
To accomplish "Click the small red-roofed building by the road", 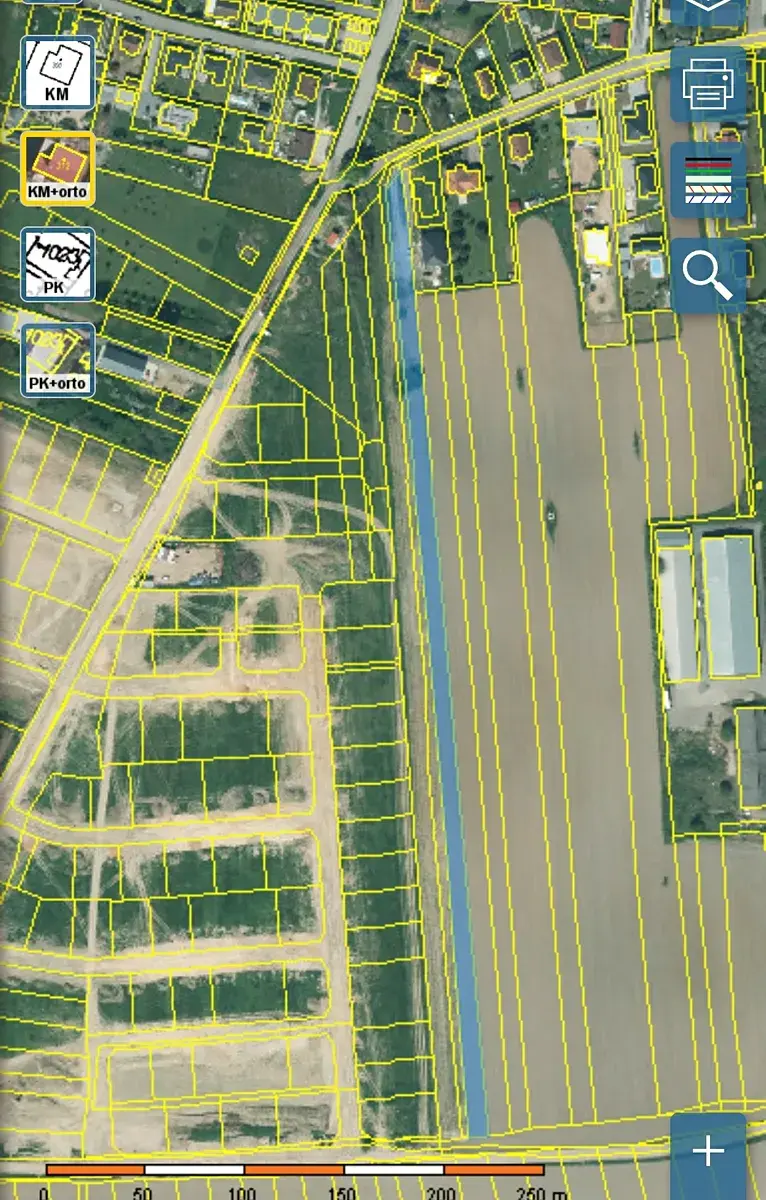I will click(333, 238).
